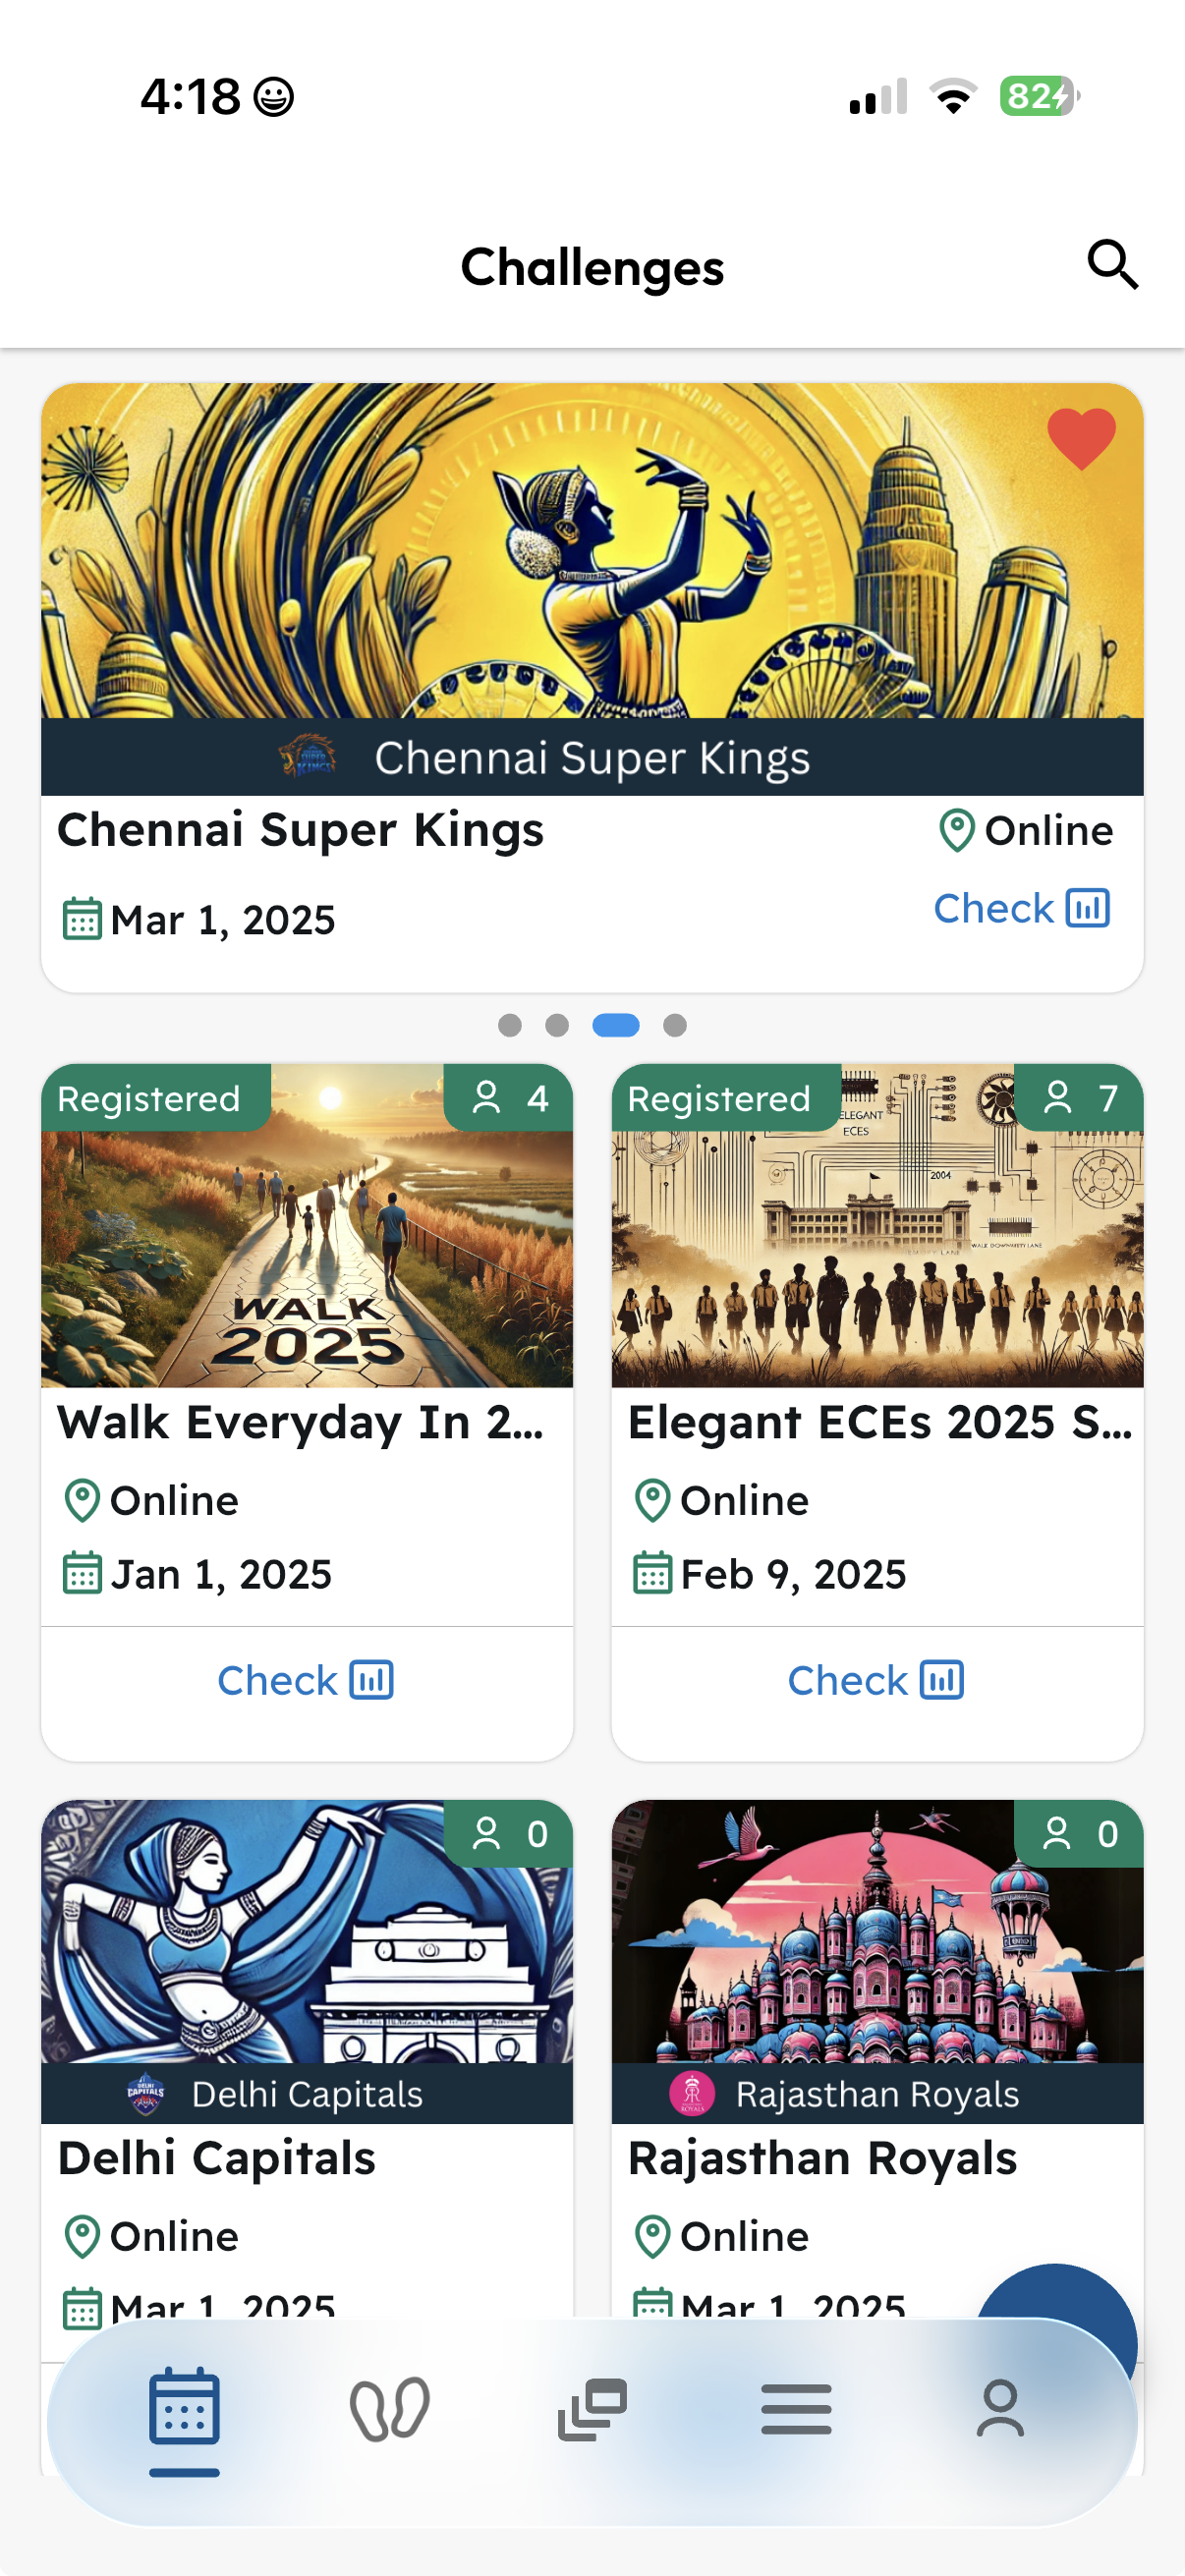Jump to the fourth carousel dot
Image resolution: width=1185 pixels, height=2576 pixels.
(675, 1025)
